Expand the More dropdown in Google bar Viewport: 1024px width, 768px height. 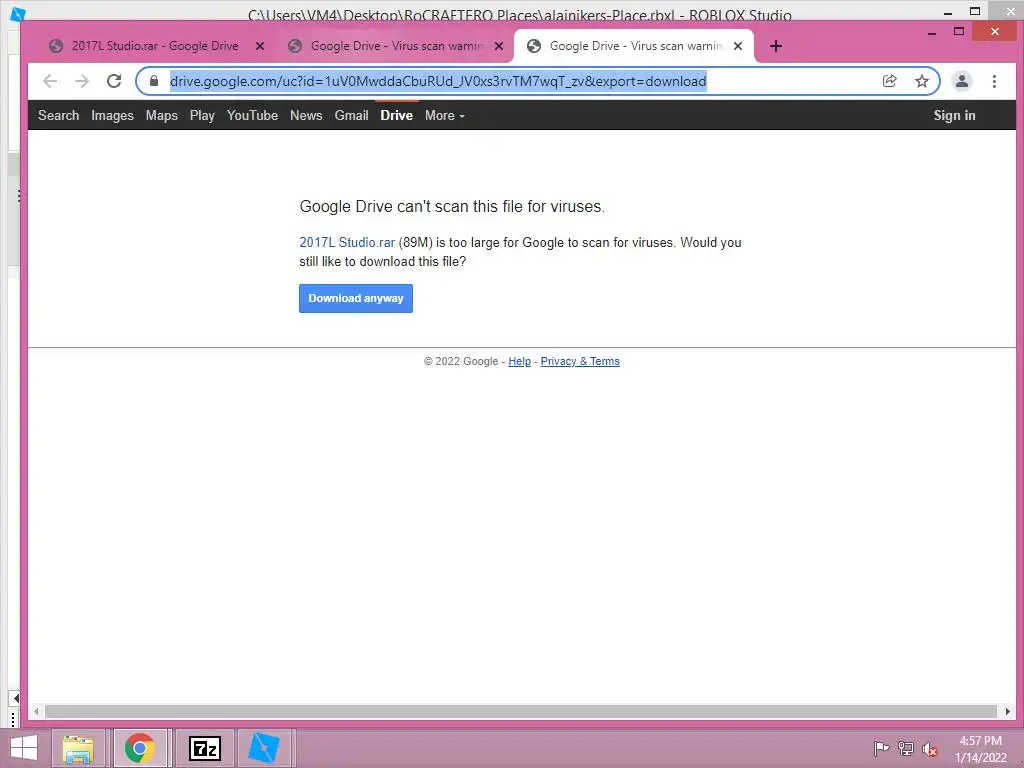(x=444, y=116)
